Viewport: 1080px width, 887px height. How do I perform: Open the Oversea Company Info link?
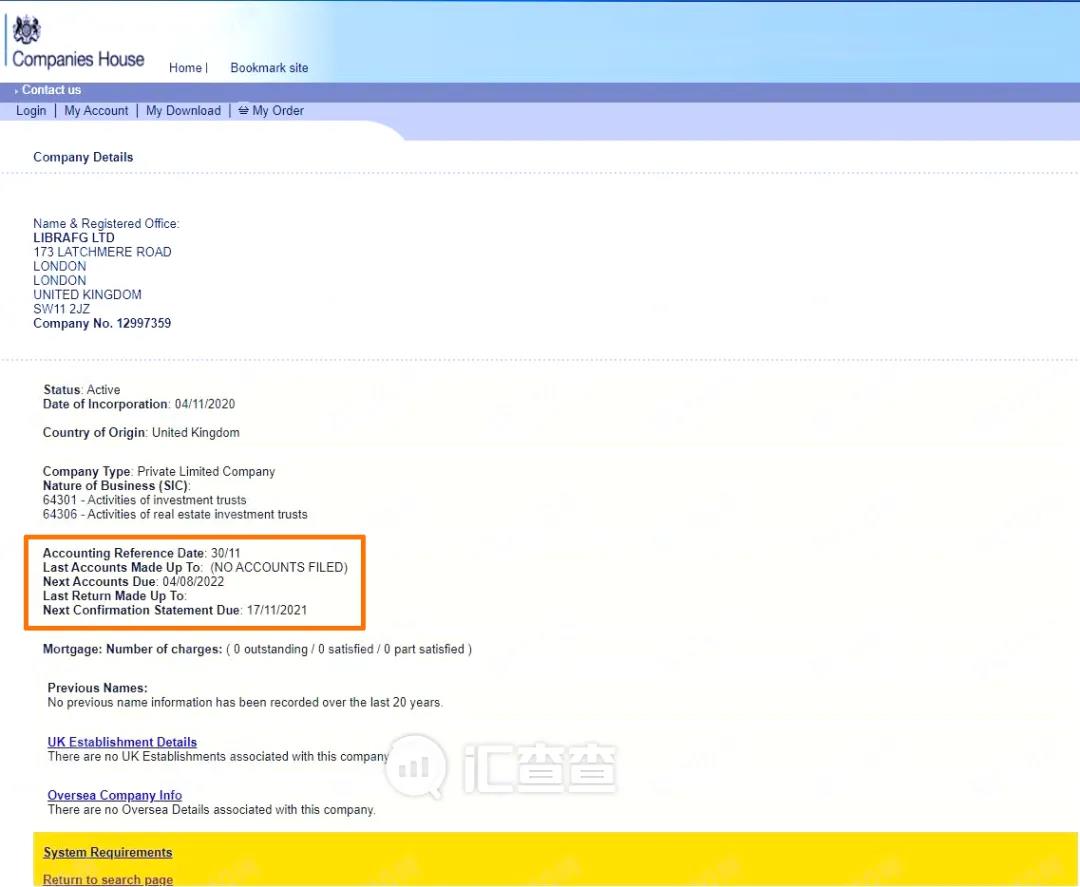(114, 795)
